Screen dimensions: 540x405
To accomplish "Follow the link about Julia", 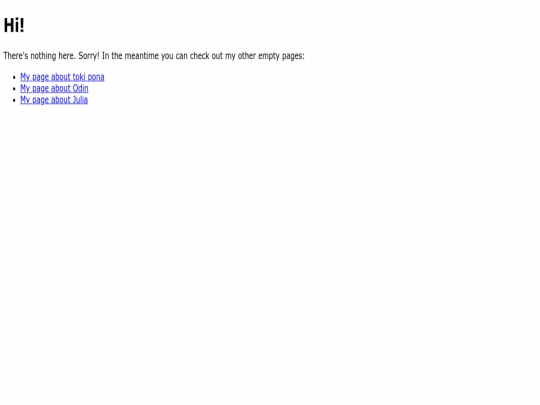I will point(54,100).
